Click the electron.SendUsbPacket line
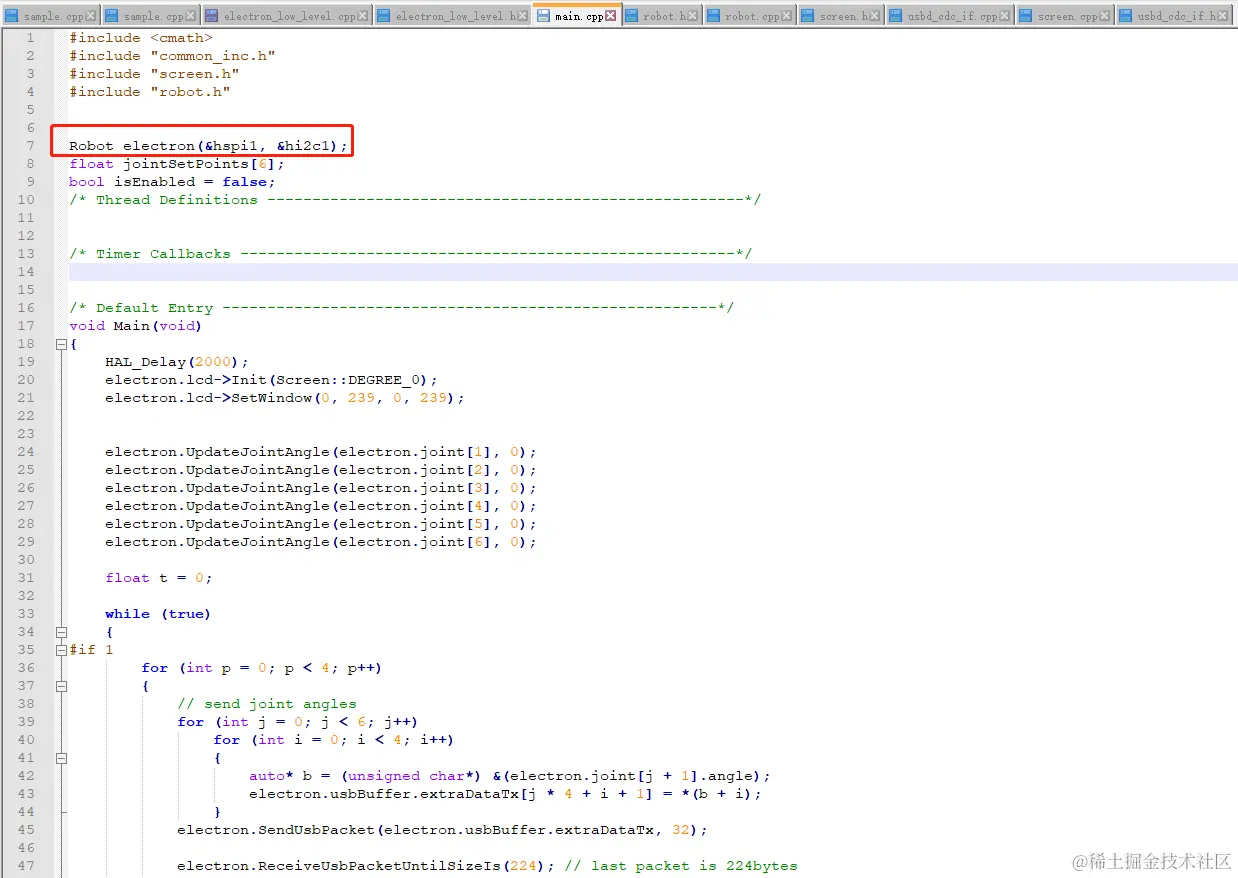1238x878 pixels. [x=442, y=830]
